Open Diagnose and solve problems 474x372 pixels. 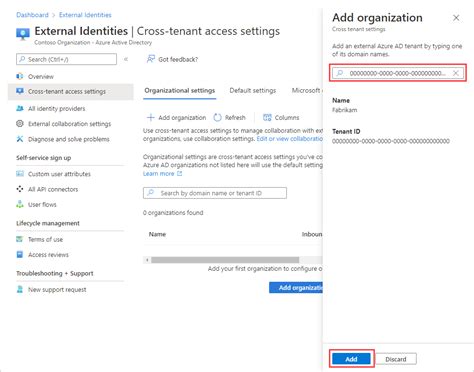[x=68, y=139]
